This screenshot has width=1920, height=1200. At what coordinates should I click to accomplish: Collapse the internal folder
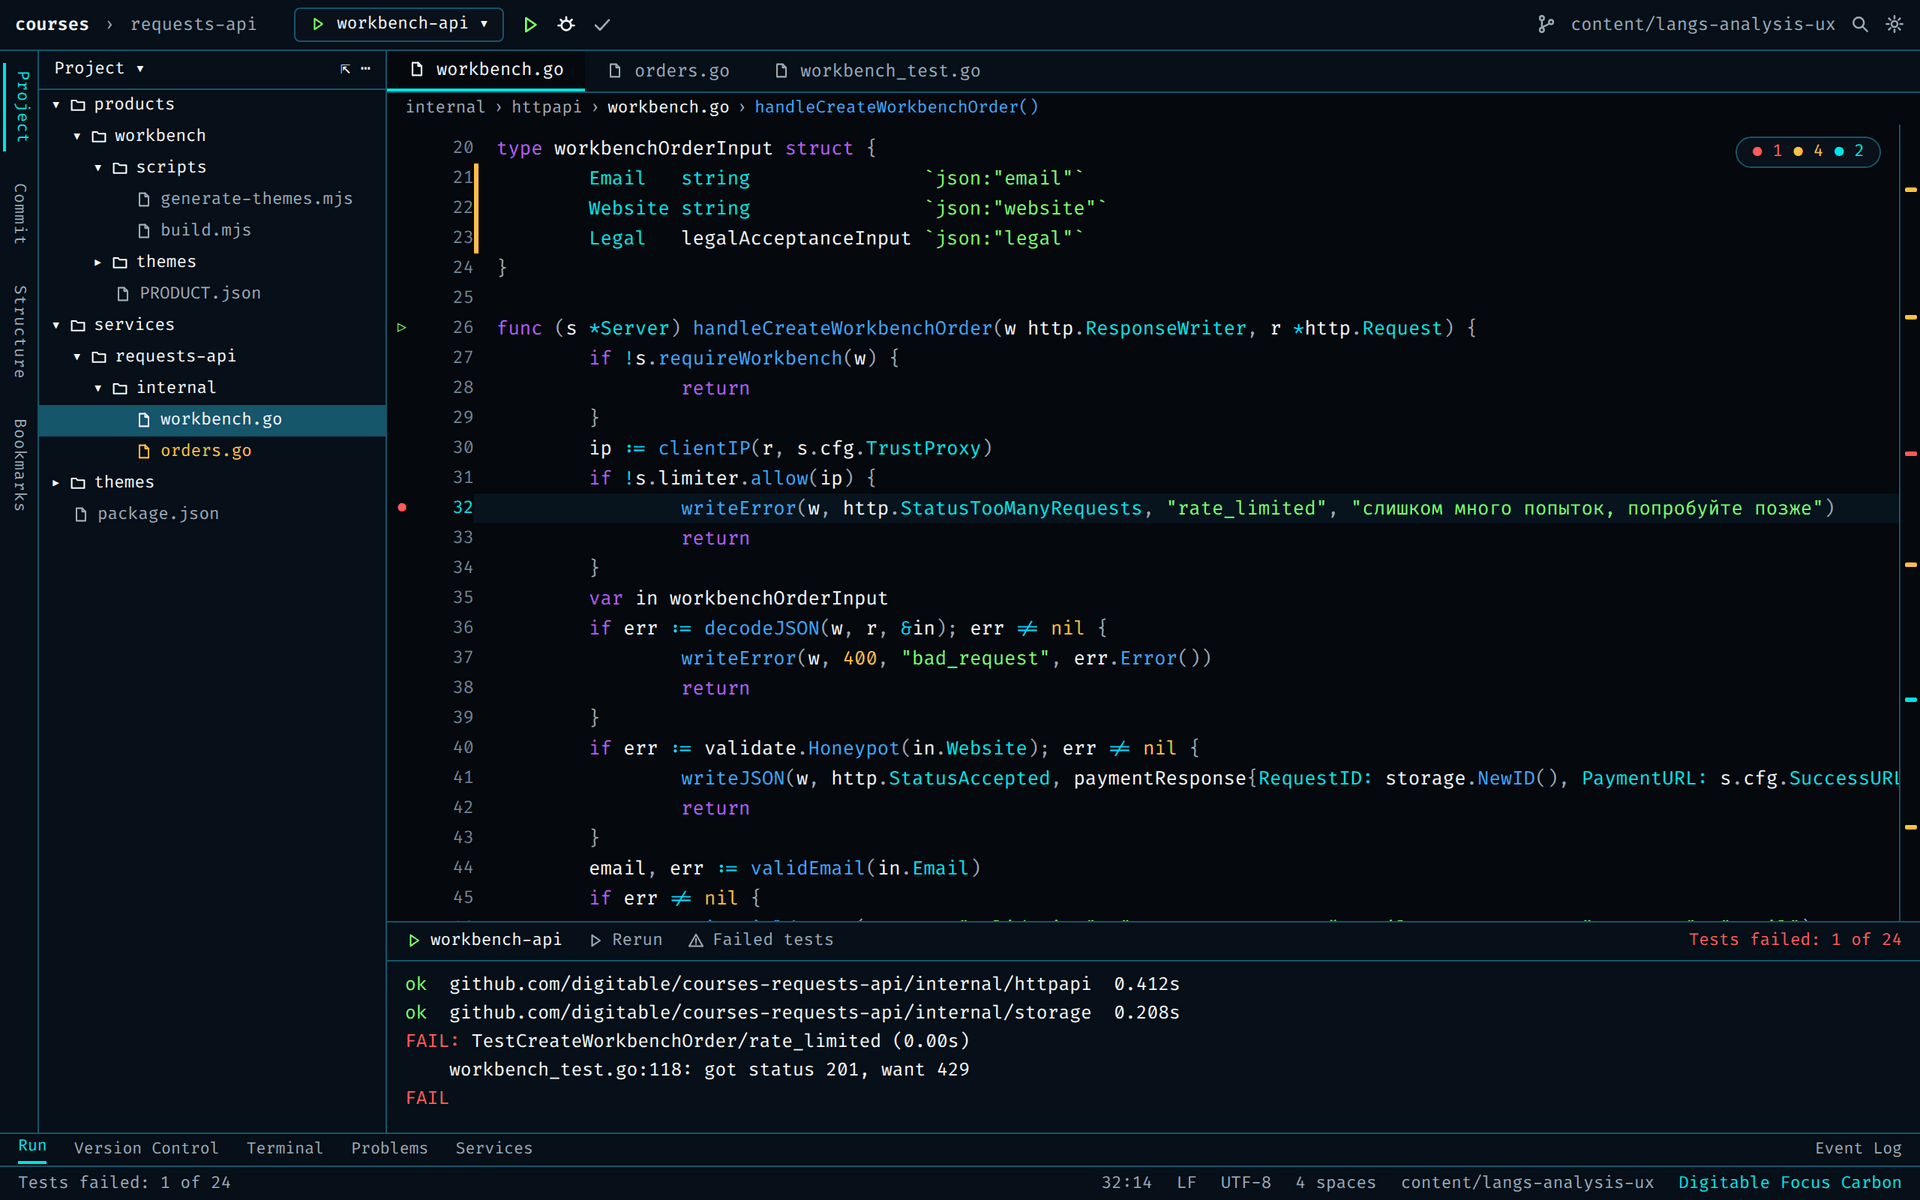click(x=98, y=388)
